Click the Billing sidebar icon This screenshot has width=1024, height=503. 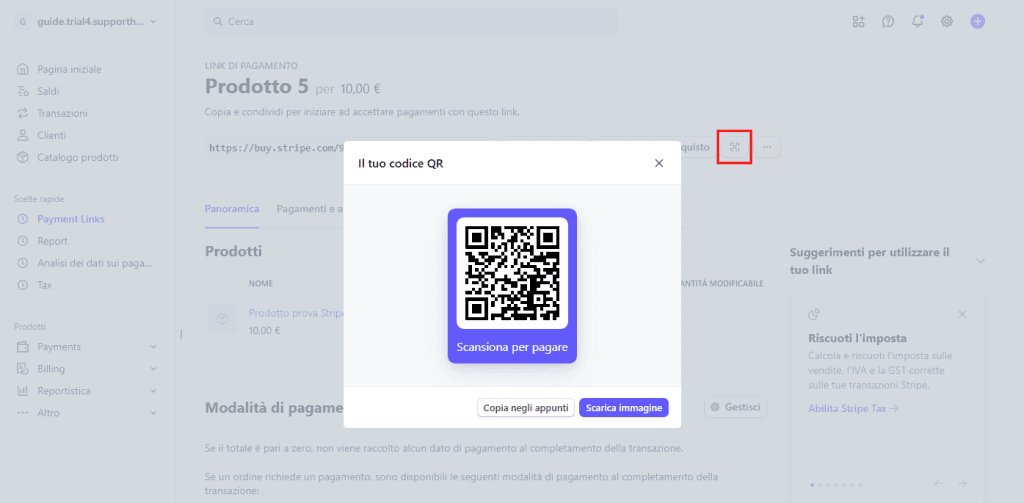coord(23,369)
